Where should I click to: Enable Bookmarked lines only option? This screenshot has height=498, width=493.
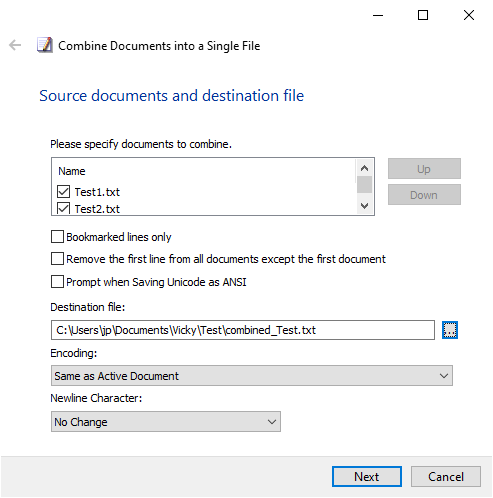tap(57, 237)
